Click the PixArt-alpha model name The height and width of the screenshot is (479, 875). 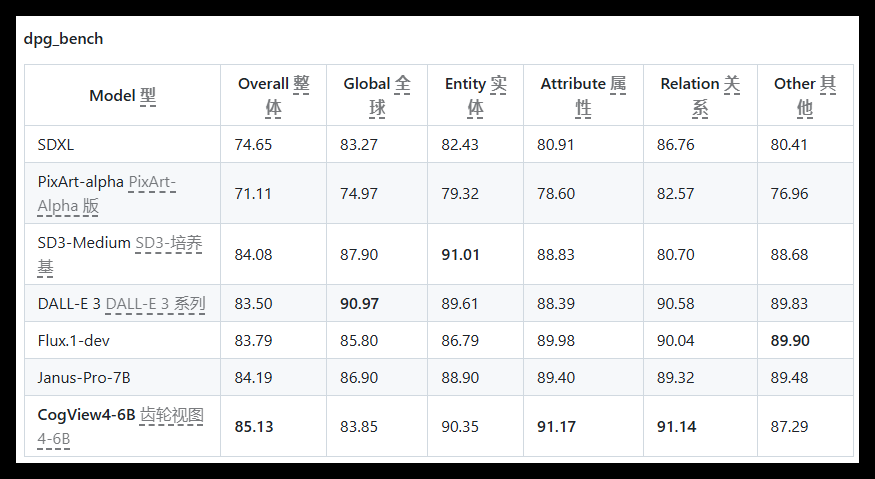coord(80,182)
